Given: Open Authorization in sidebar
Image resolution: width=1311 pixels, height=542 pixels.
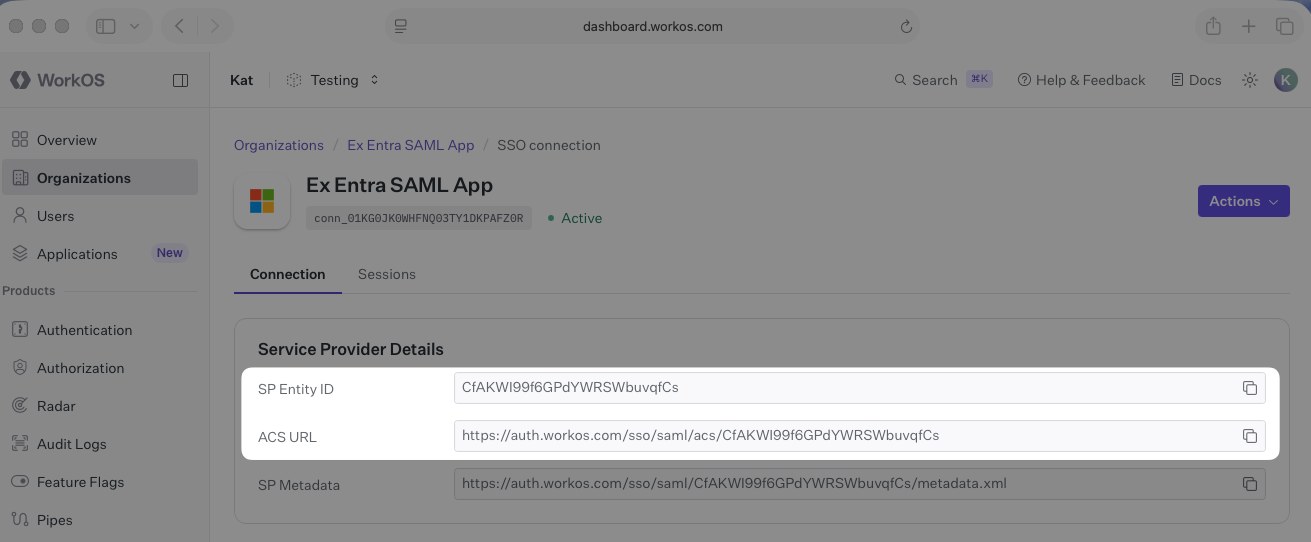Looking at the screenshot, I should click(99, 368).
